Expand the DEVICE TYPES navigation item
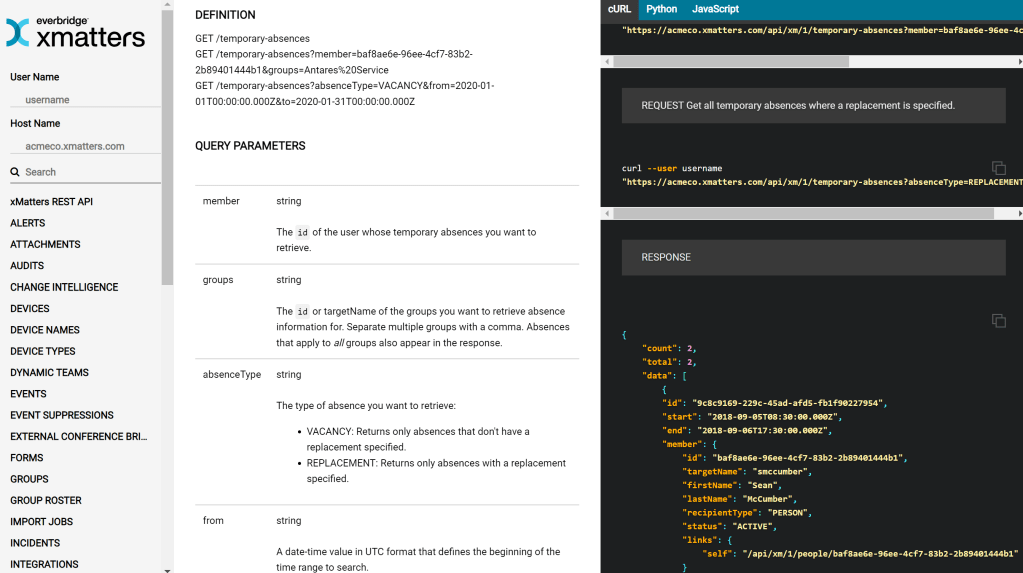The width and height of the screenshot is (1023, 573). click(43, 351)
